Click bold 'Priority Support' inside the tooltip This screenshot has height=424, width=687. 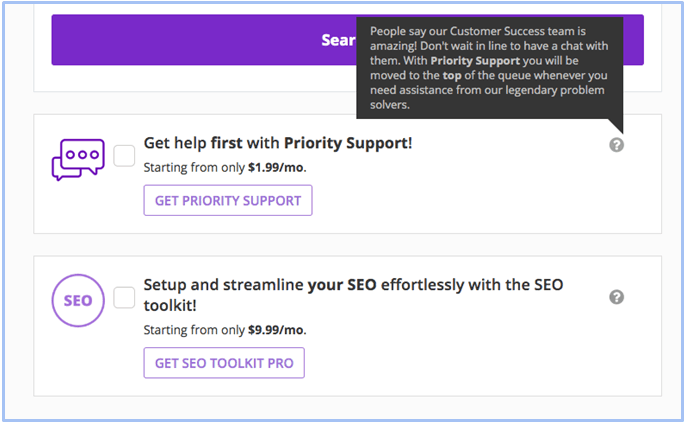(x=475, y=60)
